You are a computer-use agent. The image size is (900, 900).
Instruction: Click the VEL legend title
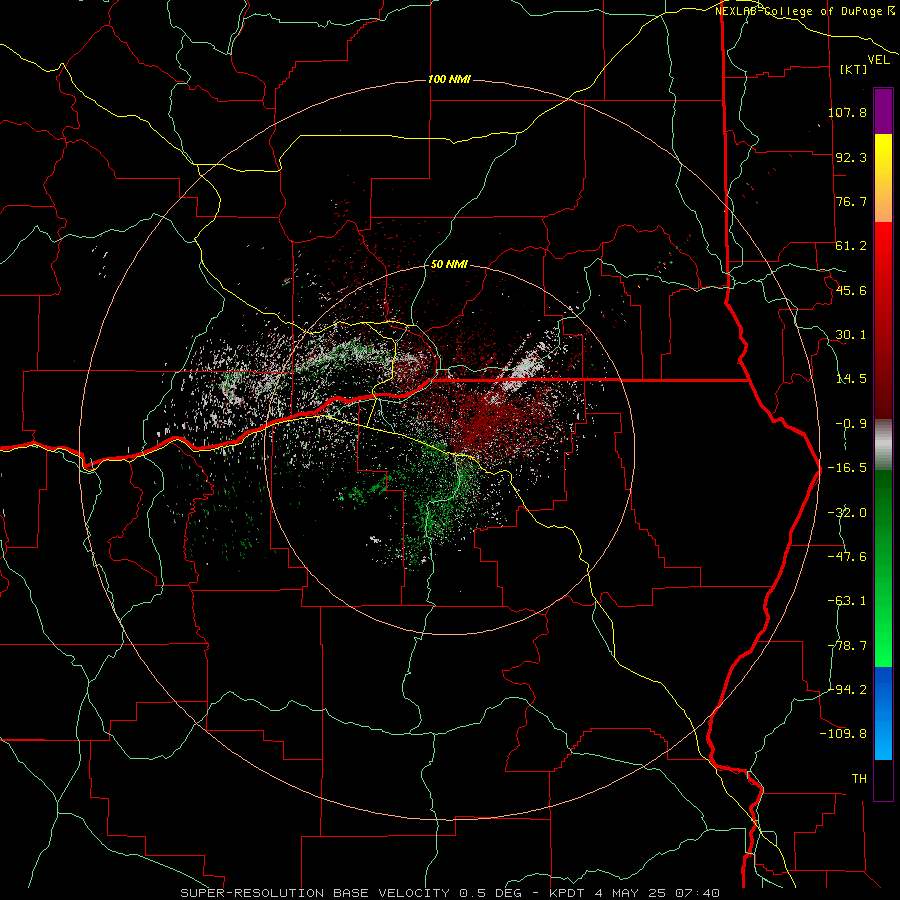(x=878, y=60)
